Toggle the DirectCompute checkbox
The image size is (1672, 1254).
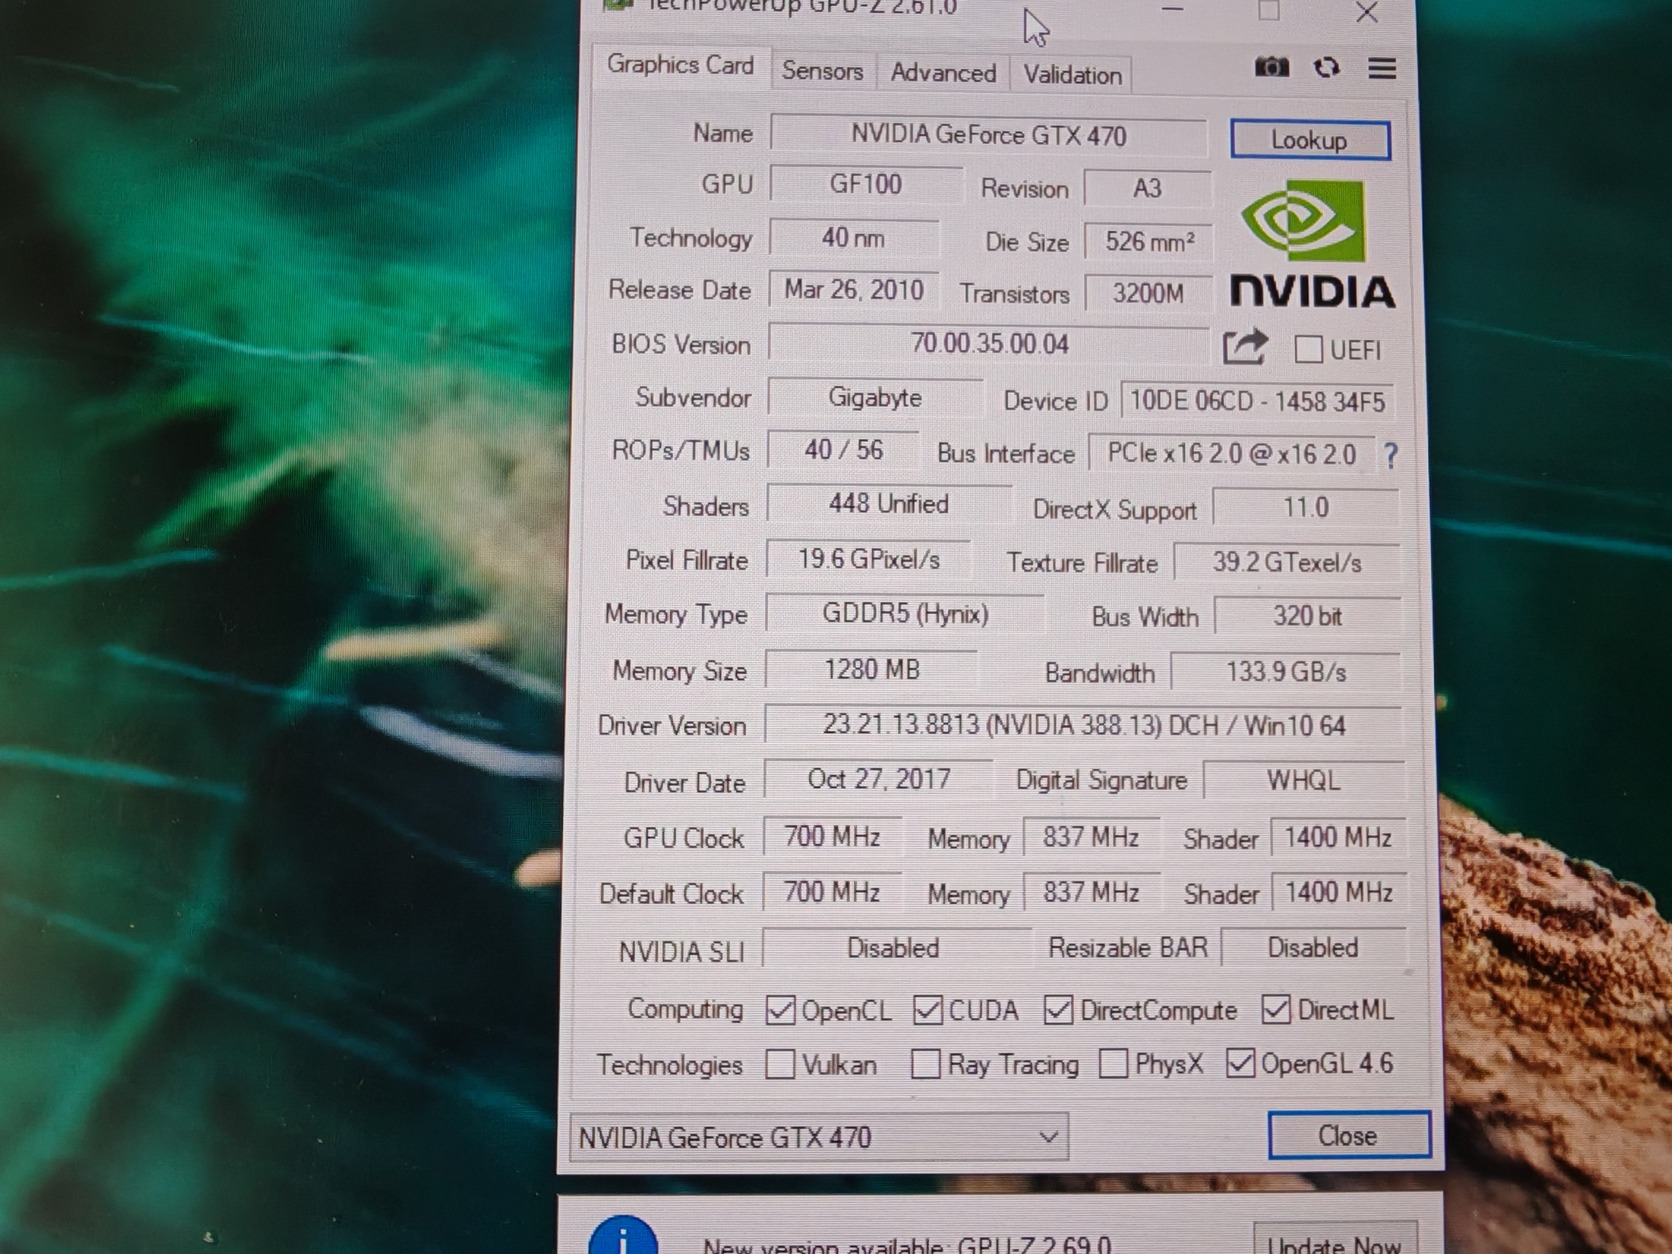pos(1058,1010)
